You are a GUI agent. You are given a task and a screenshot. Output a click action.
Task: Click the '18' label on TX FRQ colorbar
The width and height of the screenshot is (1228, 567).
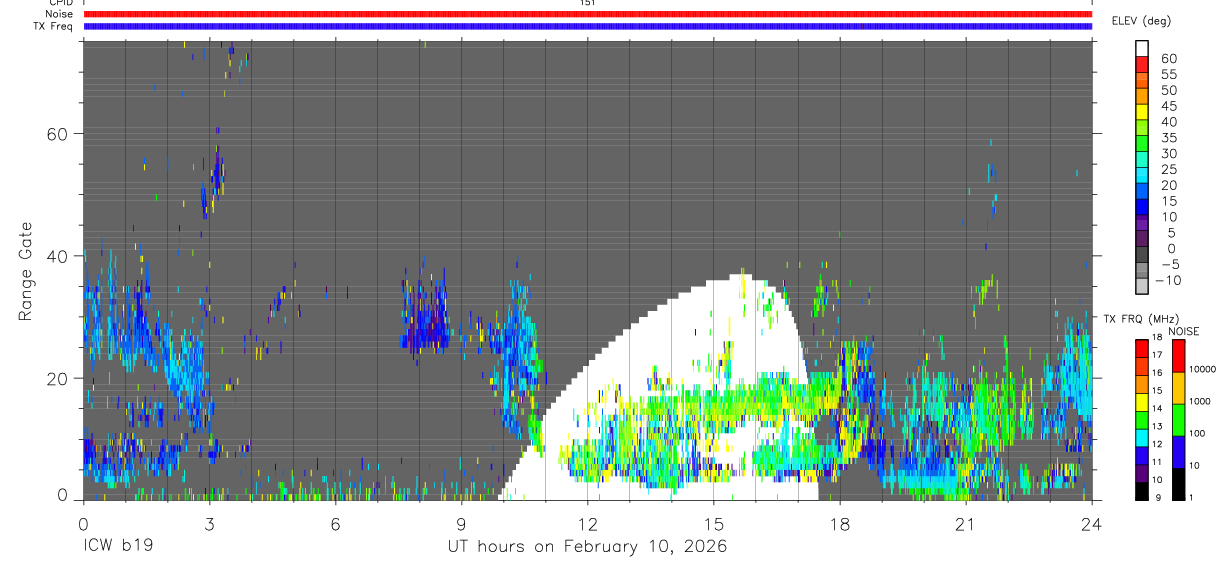1156,337
